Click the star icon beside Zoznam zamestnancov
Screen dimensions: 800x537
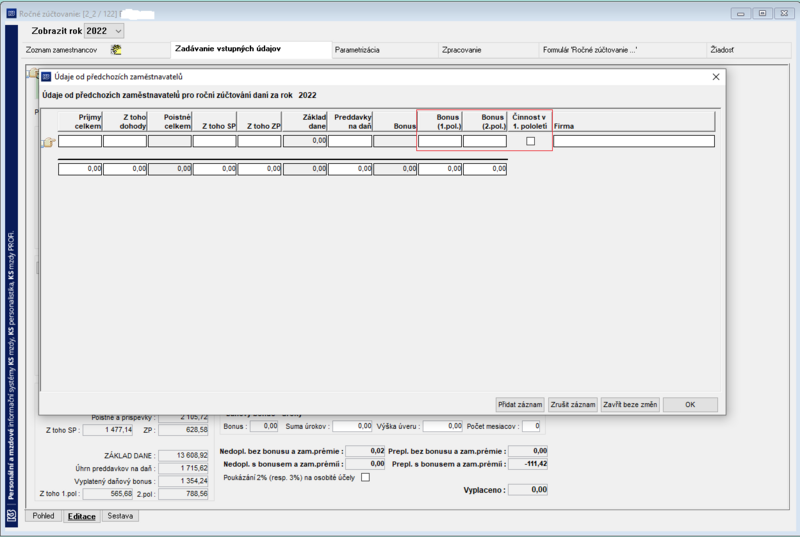116,49
